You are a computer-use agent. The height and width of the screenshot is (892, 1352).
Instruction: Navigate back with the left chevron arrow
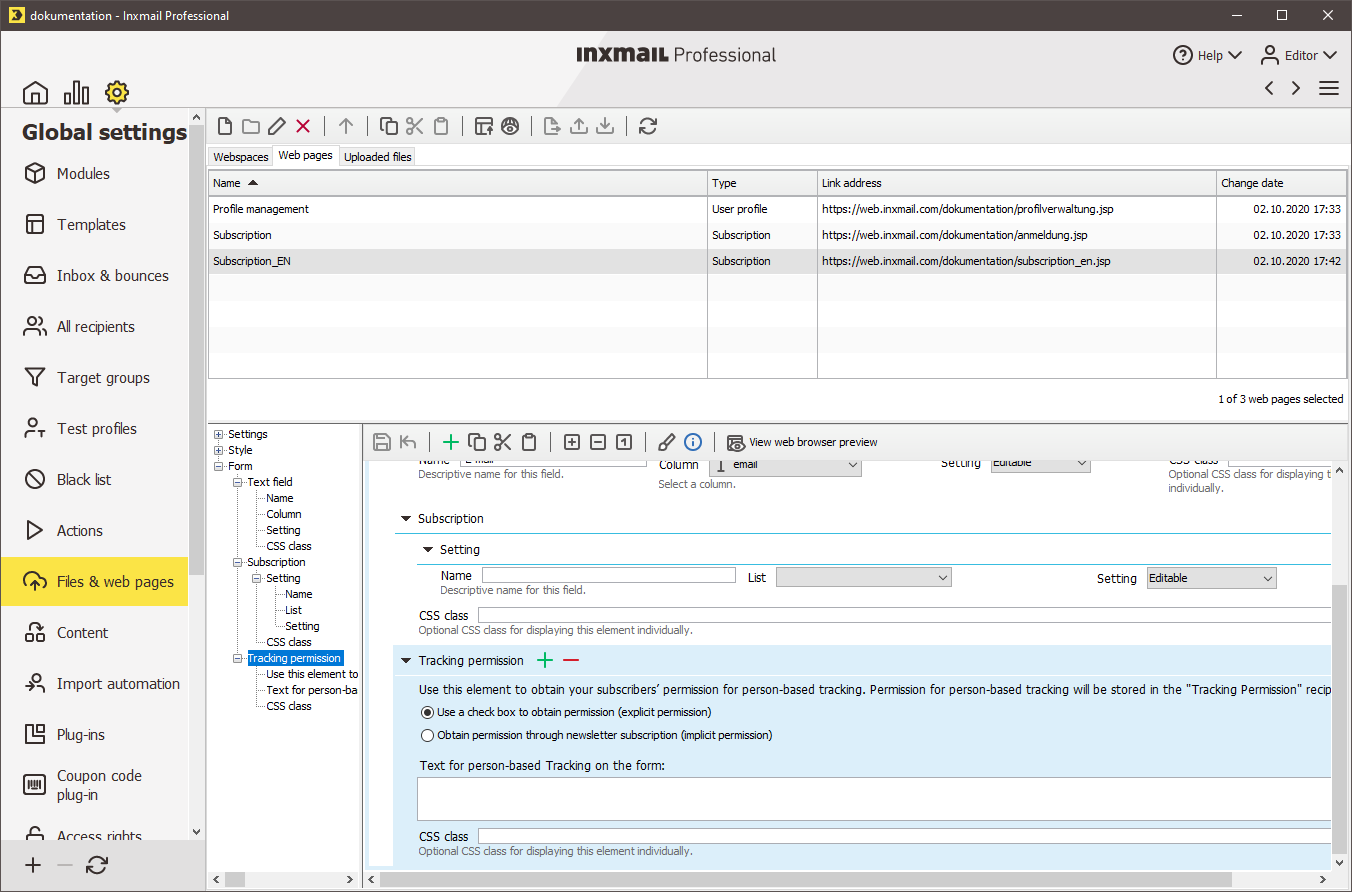click(1269, 88)
